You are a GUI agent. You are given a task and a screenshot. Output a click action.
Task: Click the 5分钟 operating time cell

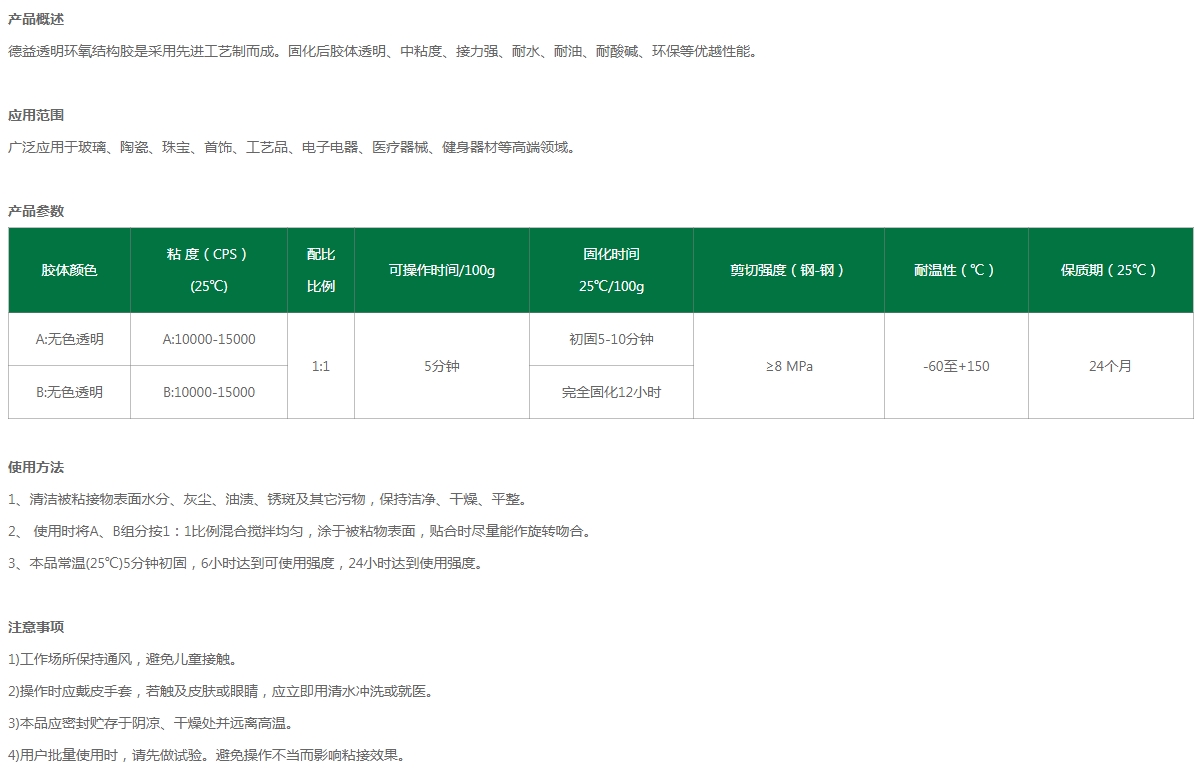tap(441, 366)
